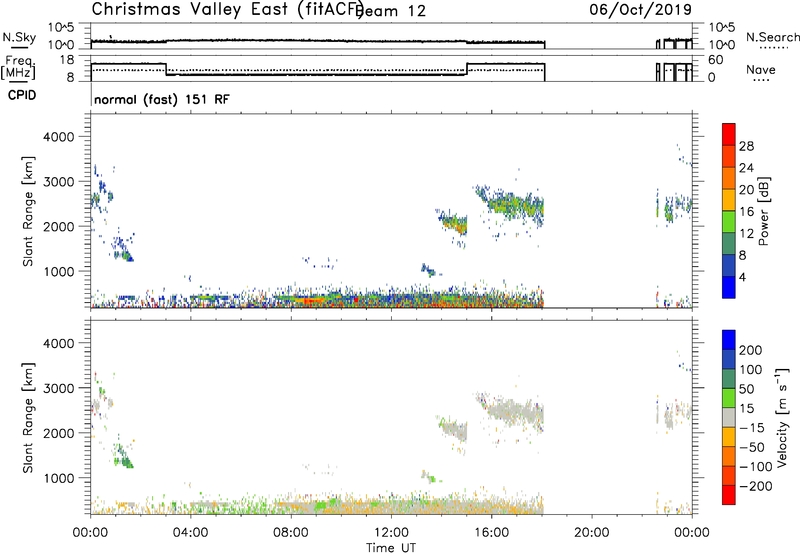Click the '12:00' time tick label
Screen dimensions: 800x554
[x=391, y=533]
